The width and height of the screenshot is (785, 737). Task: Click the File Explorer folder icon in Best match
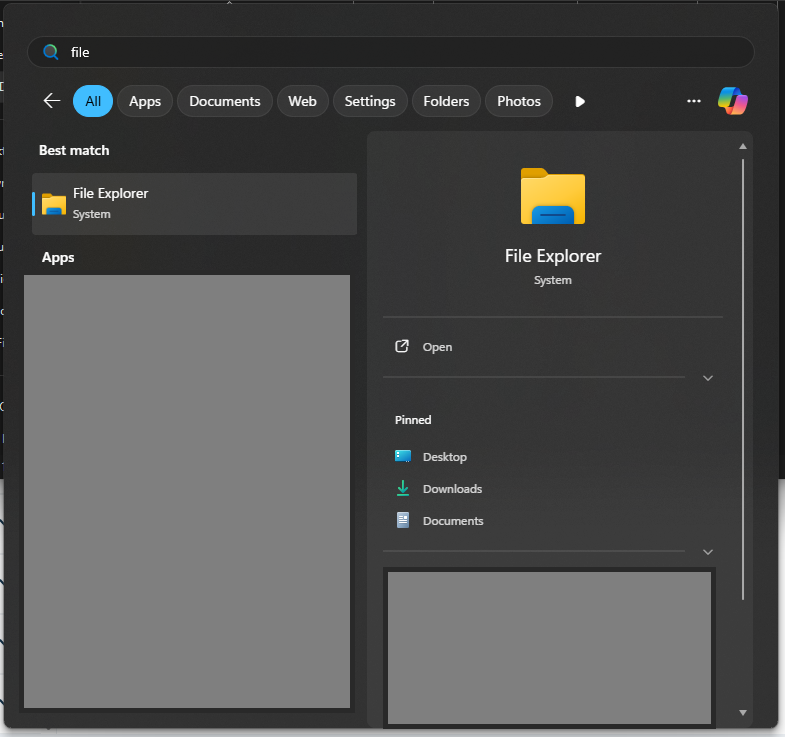(x=54, y=204)
